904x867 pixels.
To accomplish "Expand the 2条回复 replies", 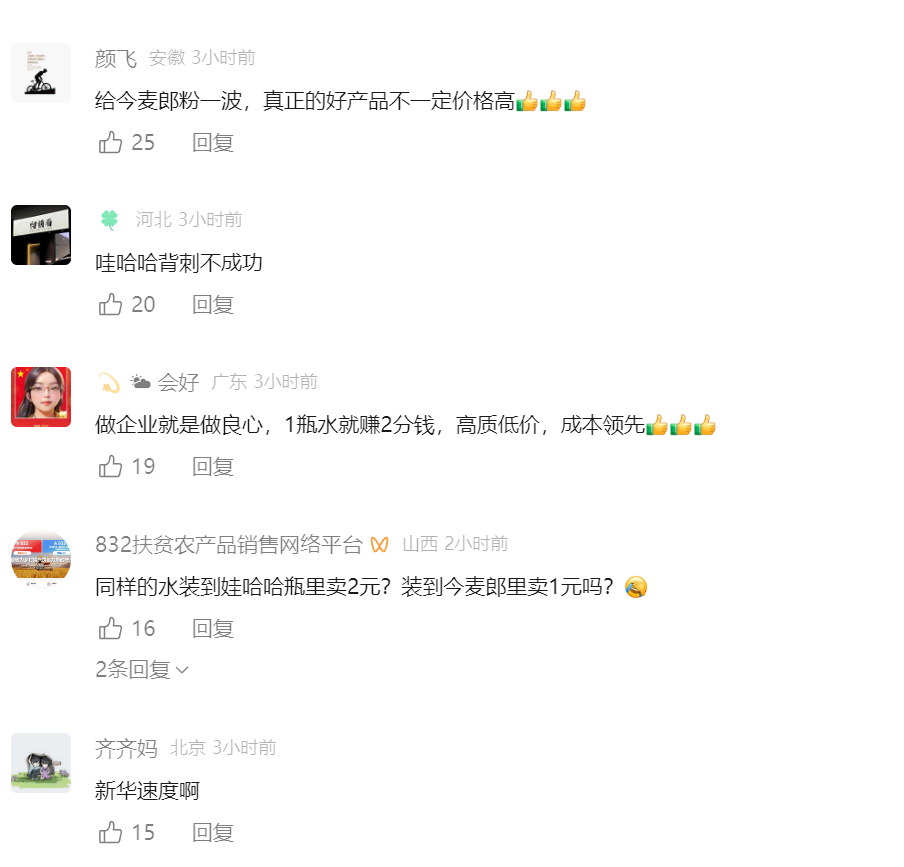I will [x=142, y=669].
